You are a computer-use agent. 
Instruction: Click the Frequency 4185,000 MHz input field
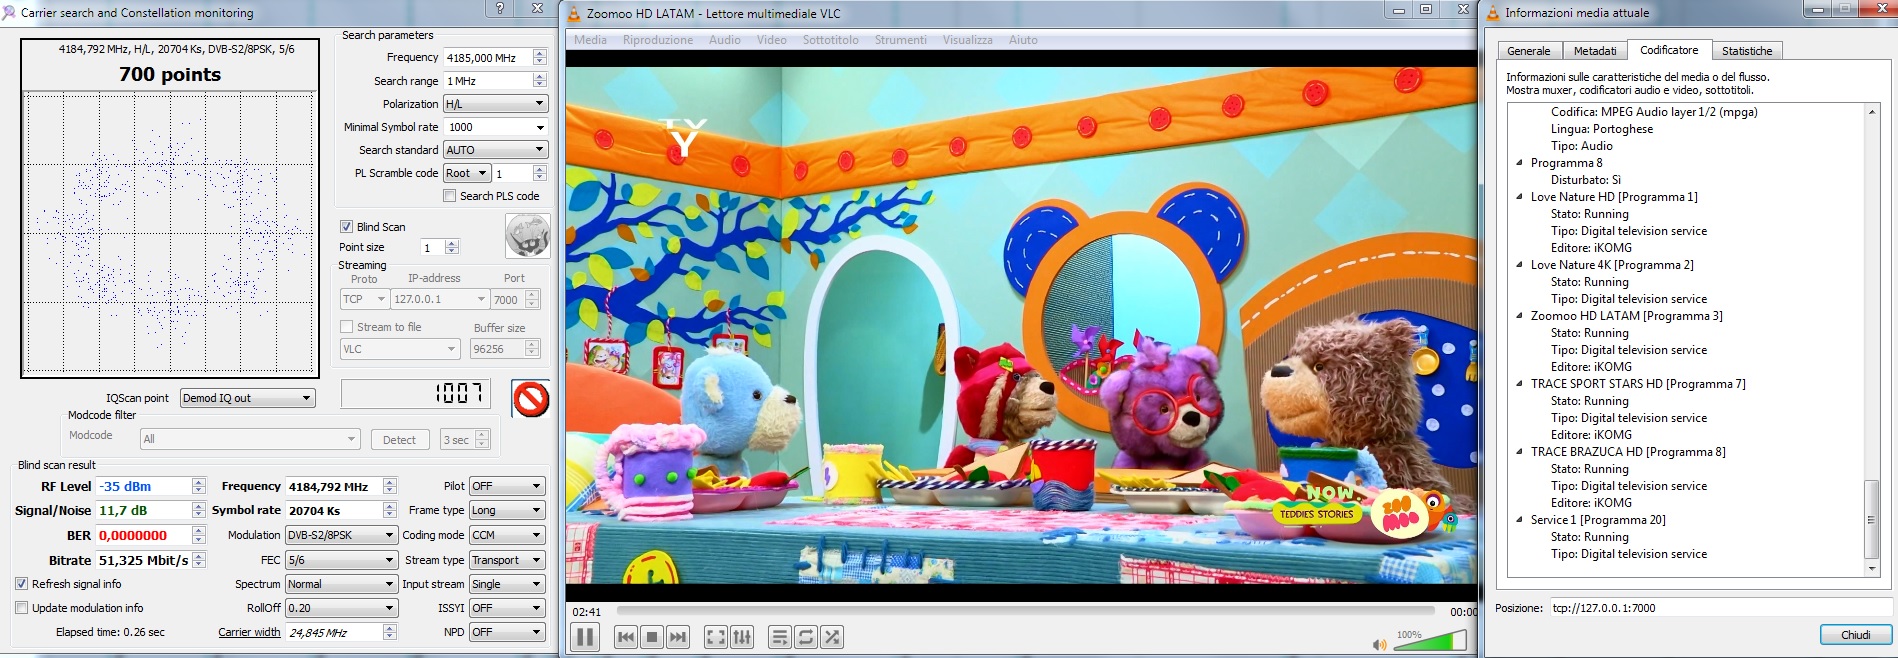click(488, 58)
